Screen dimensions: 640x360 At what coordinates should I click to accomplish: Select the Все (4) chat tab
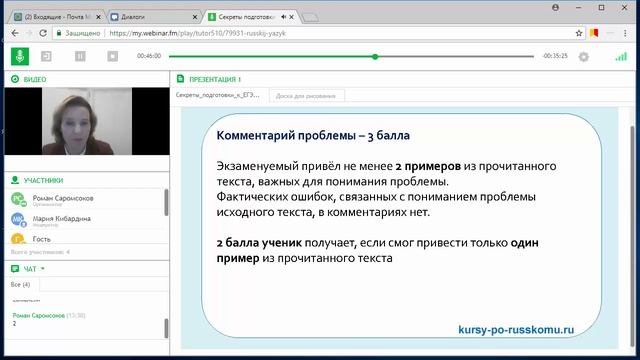(x=21, y=284)
